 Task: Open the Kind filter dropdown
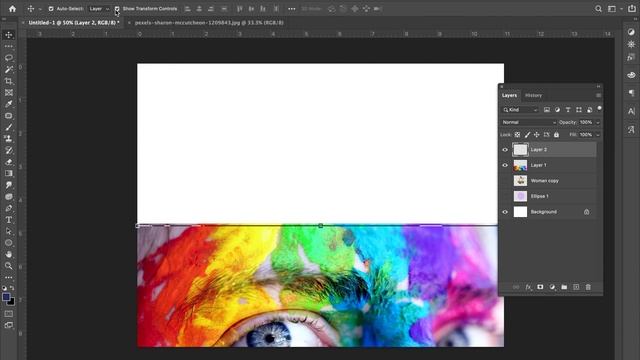point(520,110)
